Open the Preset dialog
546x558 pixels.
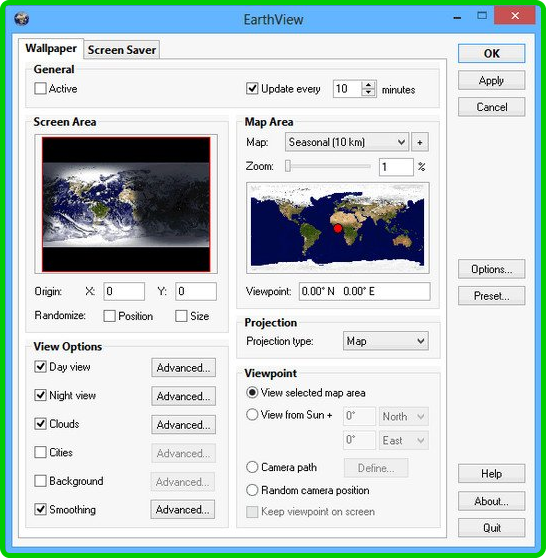[491, 296]
